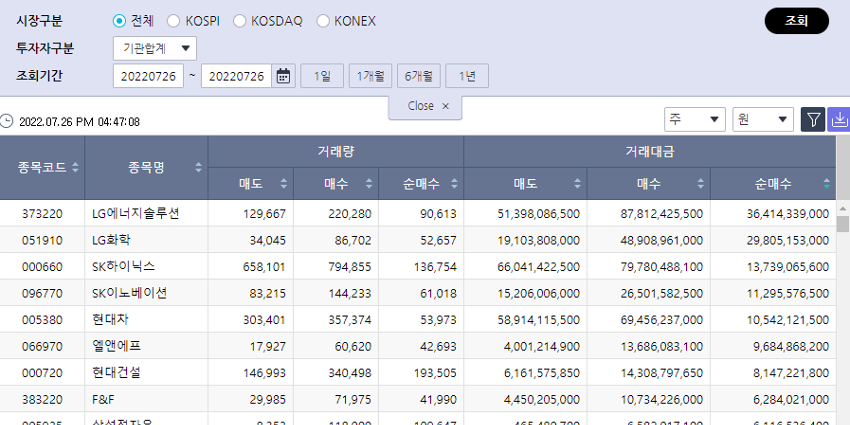Set period to 1개월
This screenshot has width=850, height=425.
click(x=370, y=76)
